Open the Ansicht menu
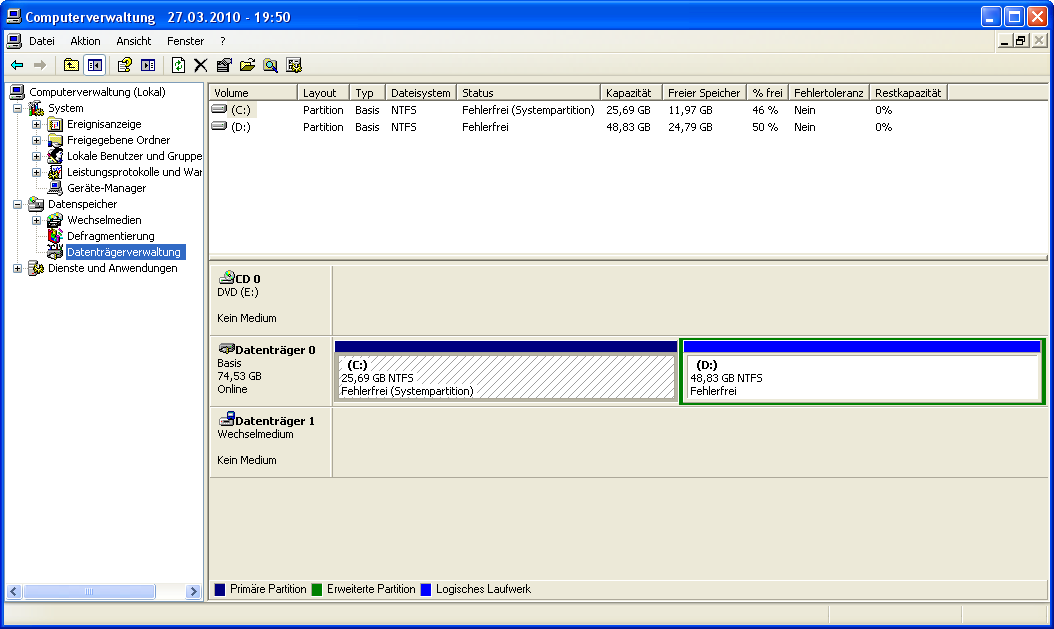The width and height of the screenshot is (1054, 629). pyautogui.click(x=134, y=41)
